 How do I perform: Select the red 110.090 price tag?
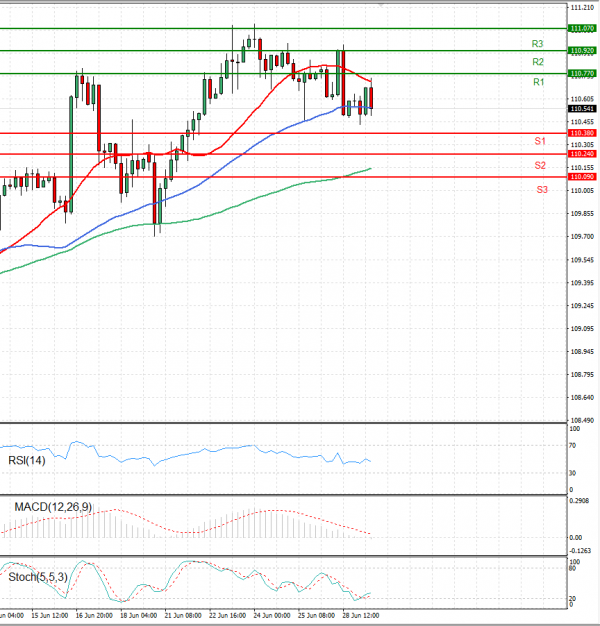pyautogui.click(x=582, y=177)
